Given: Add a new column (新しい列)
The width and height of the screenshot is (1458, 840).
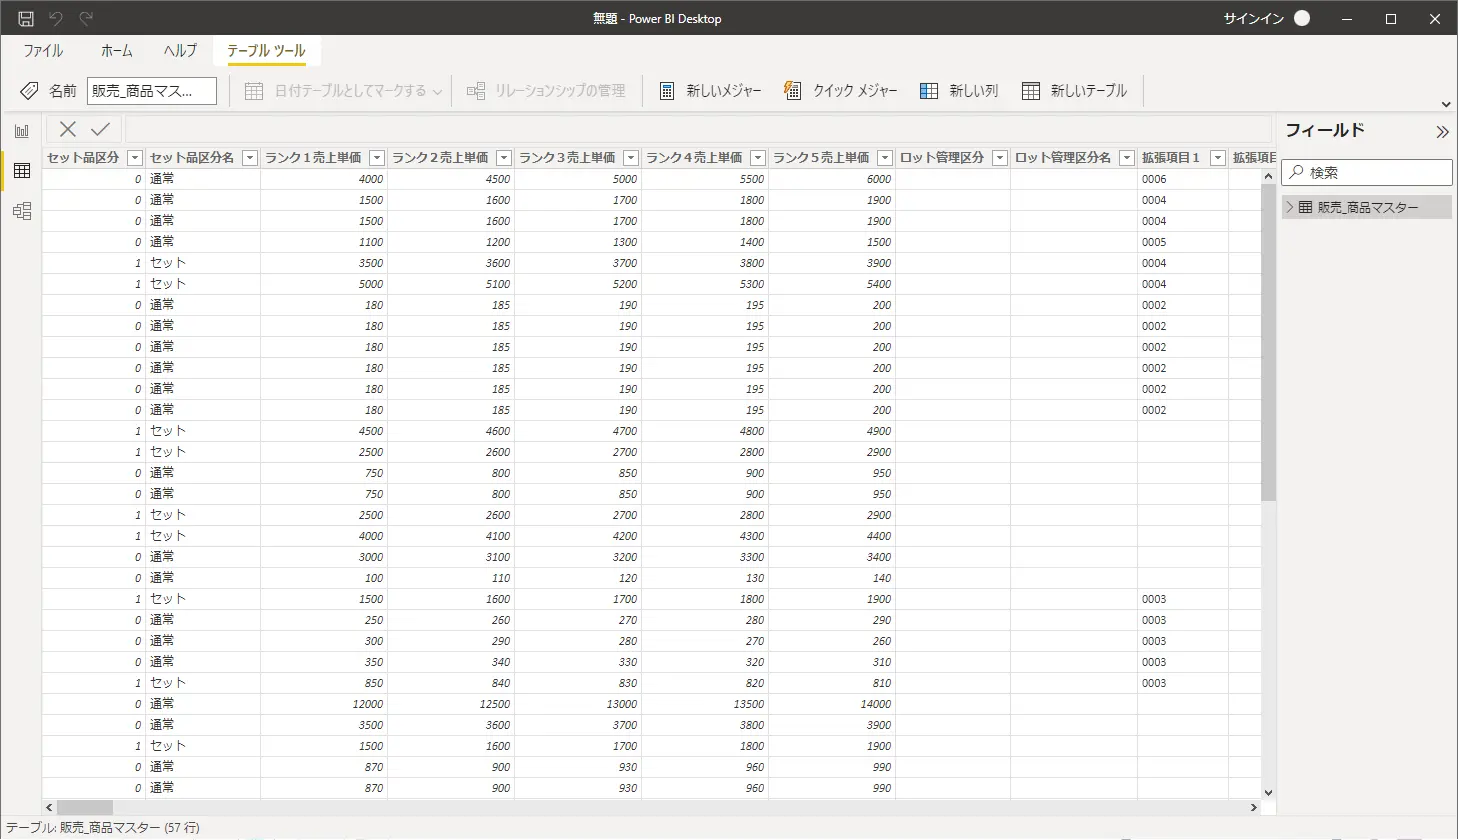Looking at the screenshot, I should tap(959, 91).
